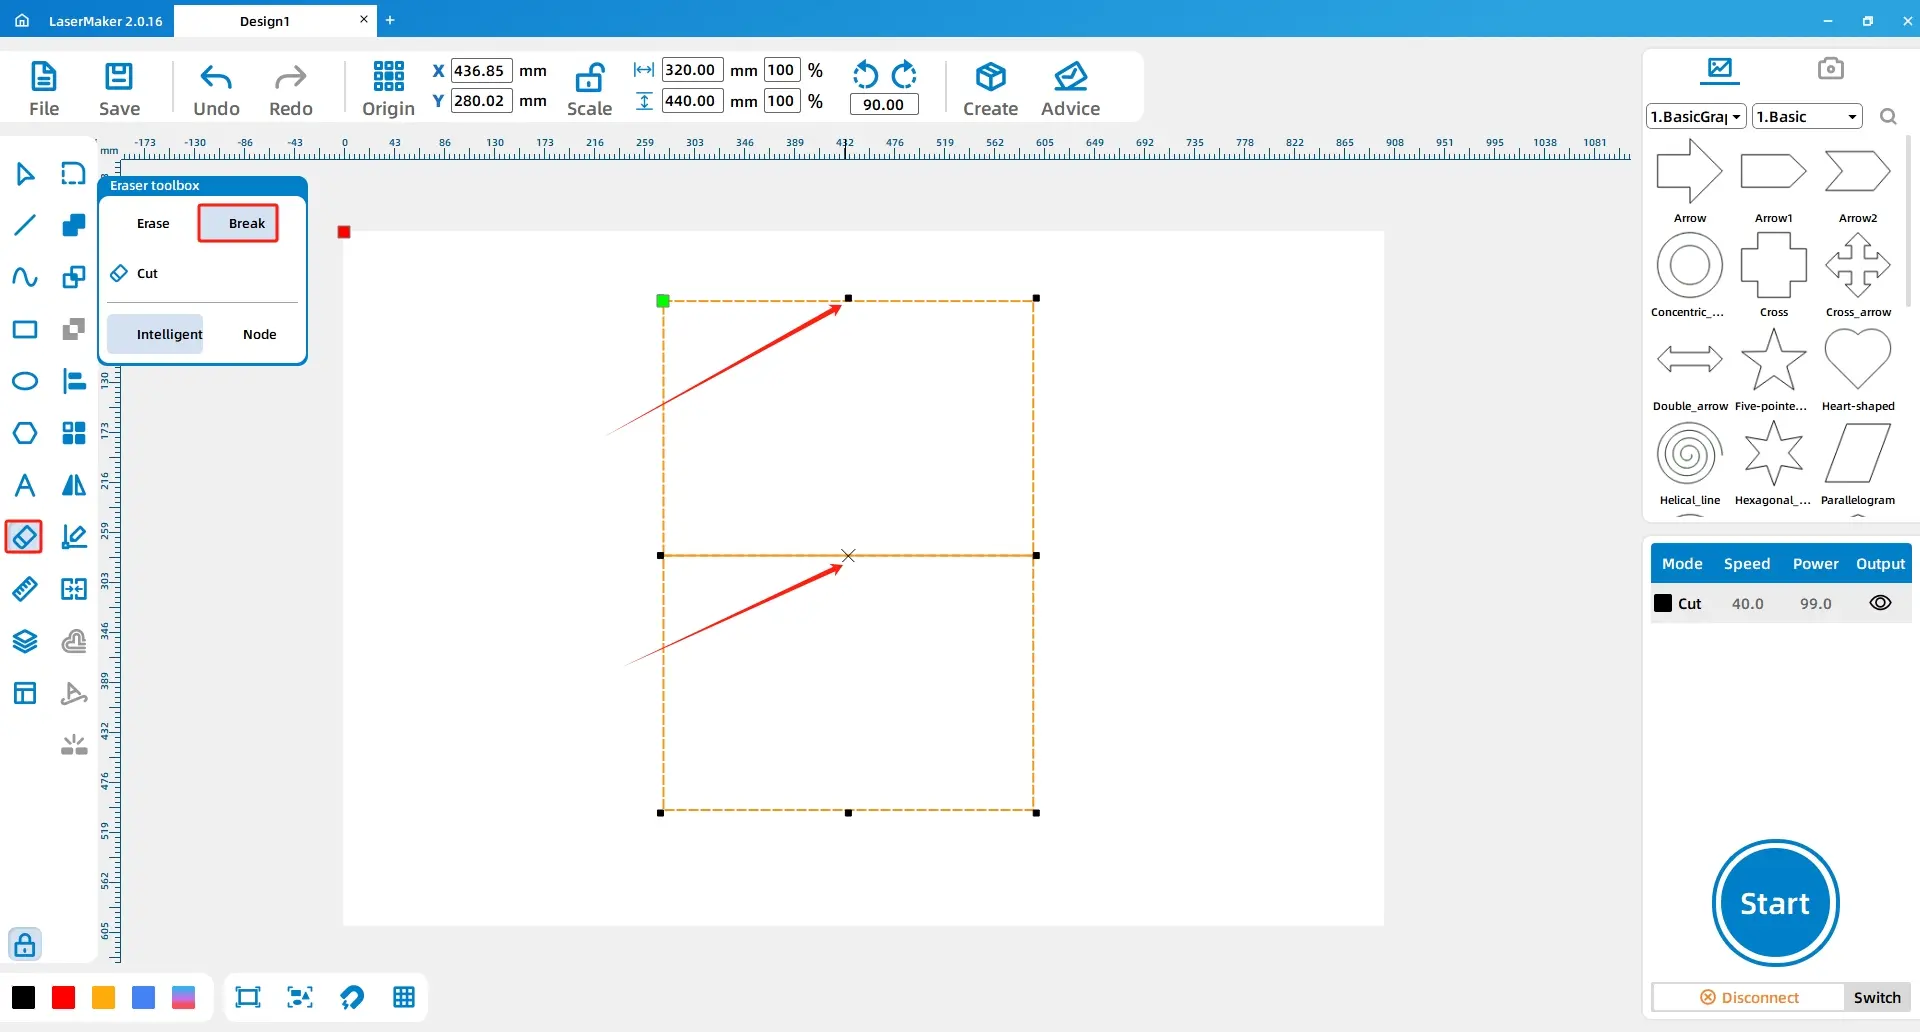The height and width of the screenshot is (1032, 1920).
Task: Rotate counterclockwise with the left rotate icon
Action: point(865,75)
